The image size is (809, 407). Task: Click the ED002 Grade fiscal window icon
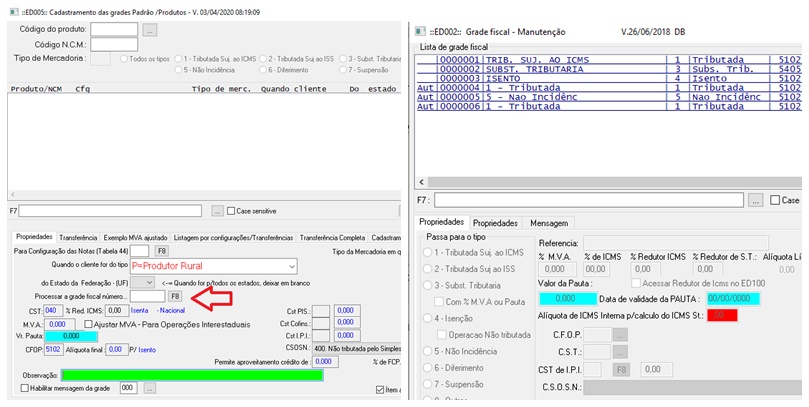(x=420, y=30)
